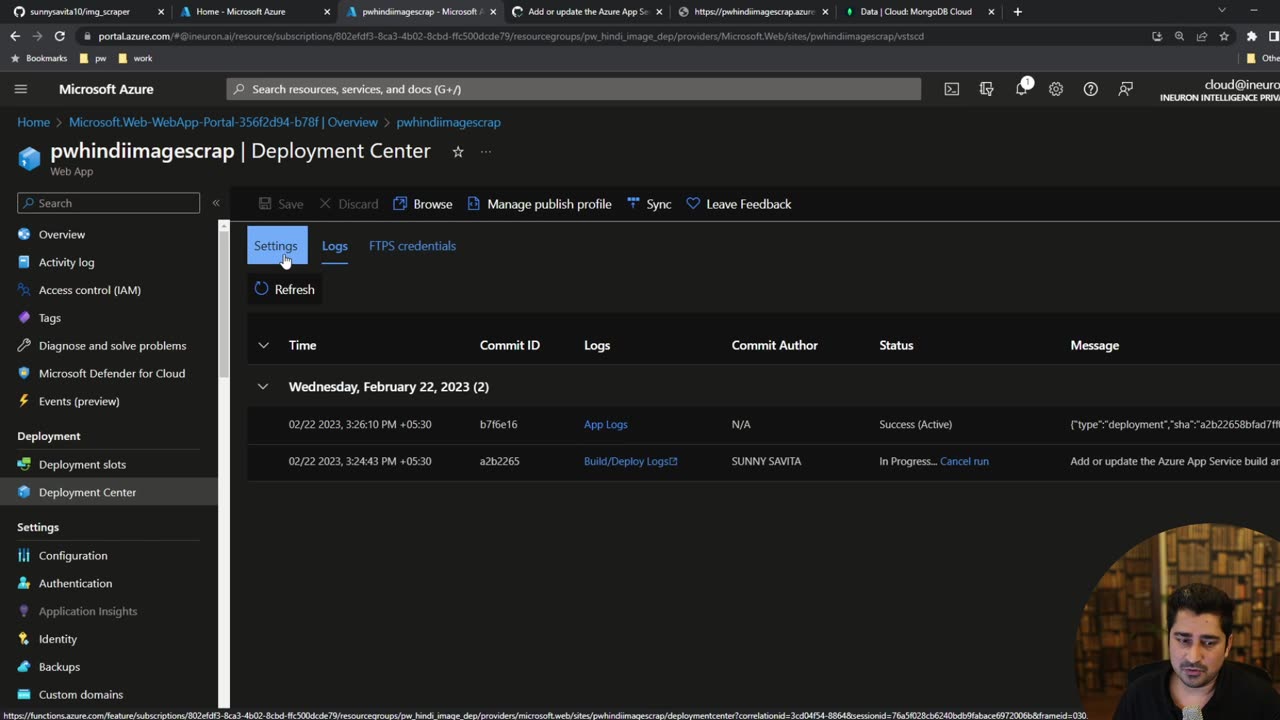Click Browse in the command bar

pyautogui.click(x=423, y=204)
